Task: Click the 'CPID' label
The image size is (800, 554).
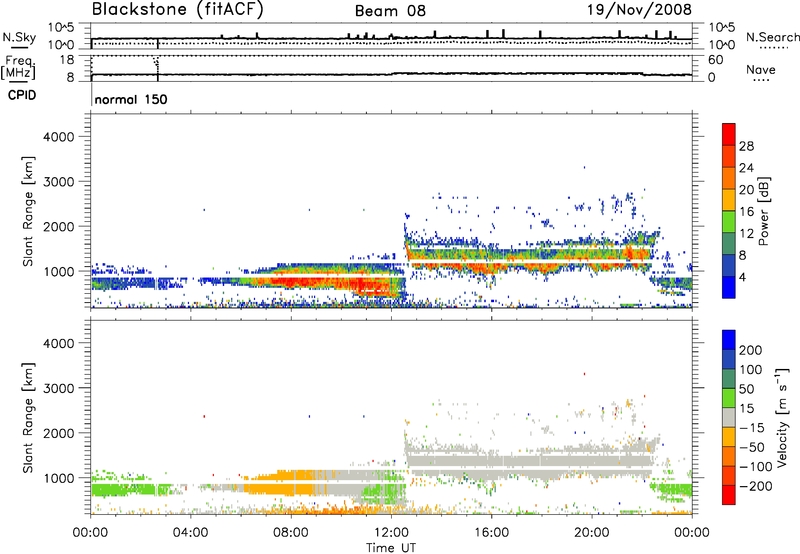Action: pos(22,95)
